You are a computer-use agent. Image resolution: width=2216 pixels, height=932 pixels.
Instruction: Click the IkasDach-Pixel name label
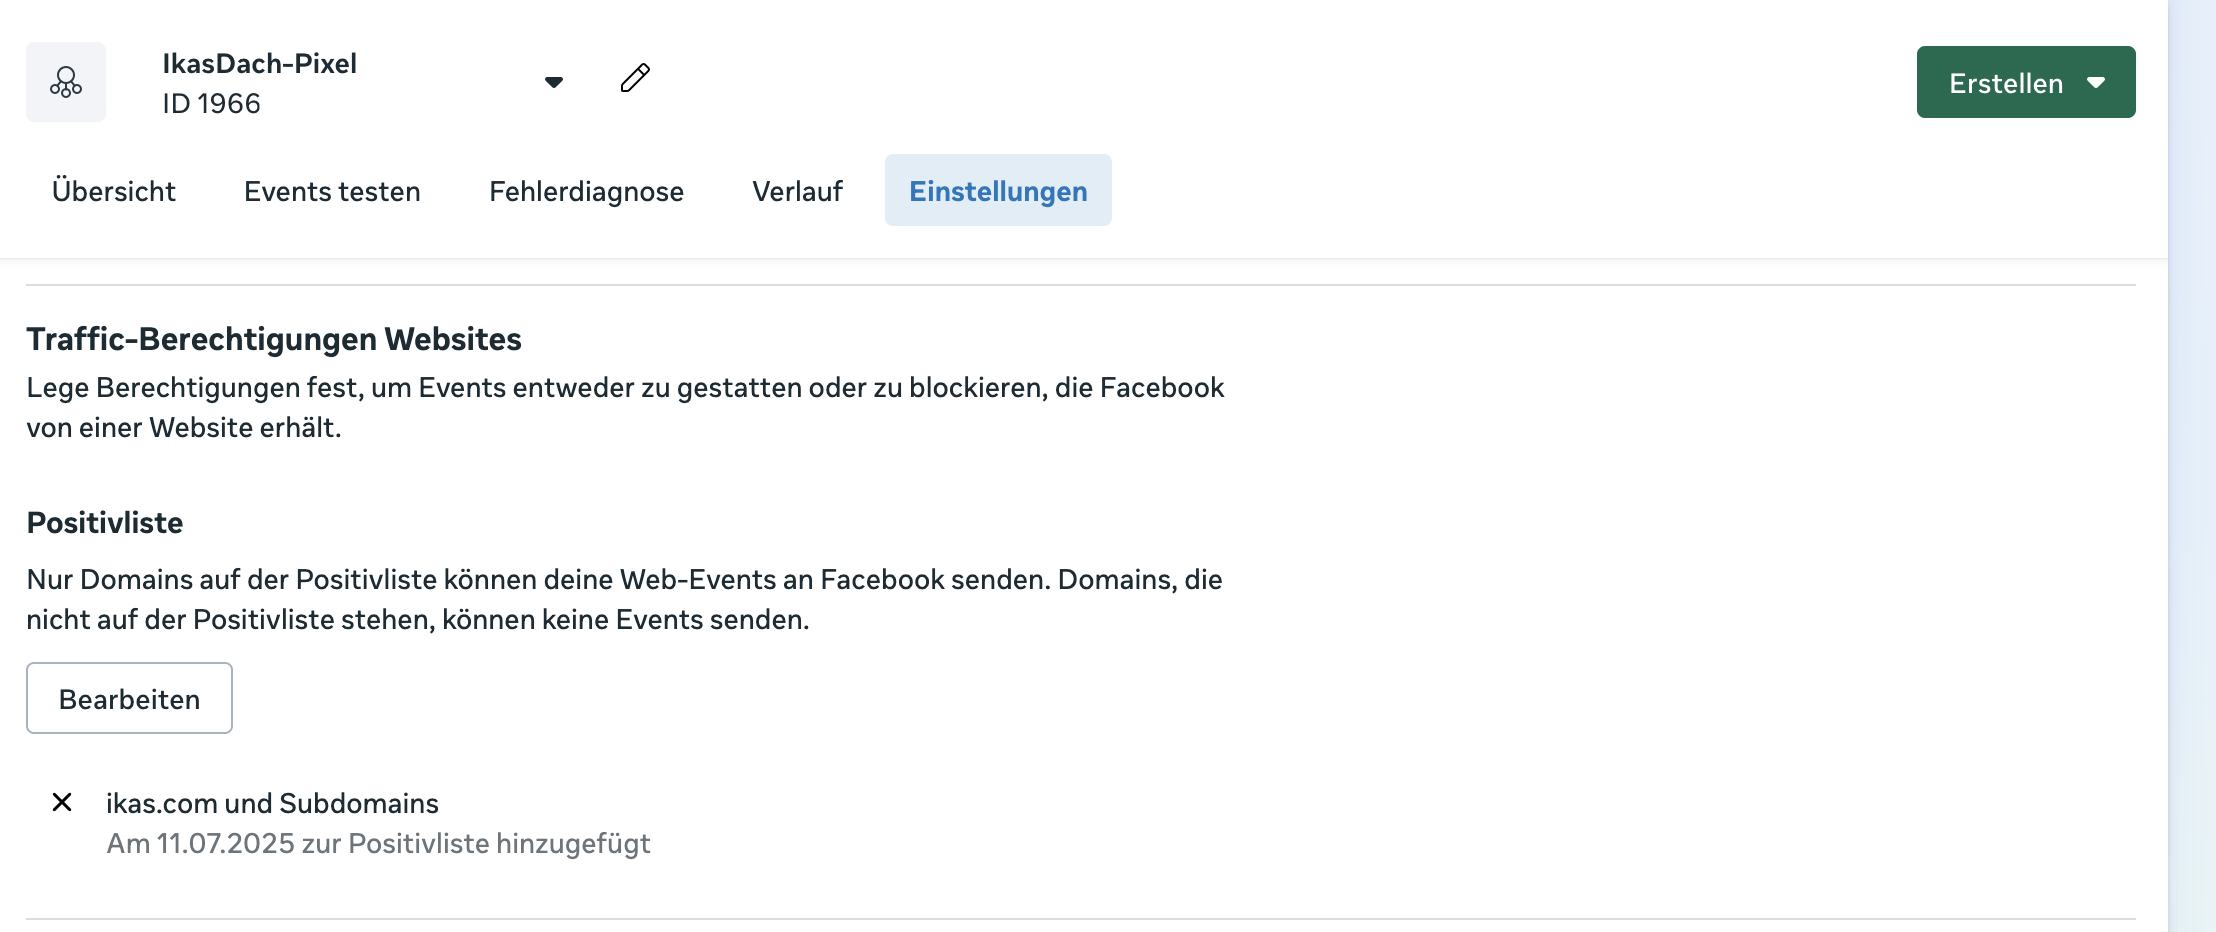[x=260, y=63]
